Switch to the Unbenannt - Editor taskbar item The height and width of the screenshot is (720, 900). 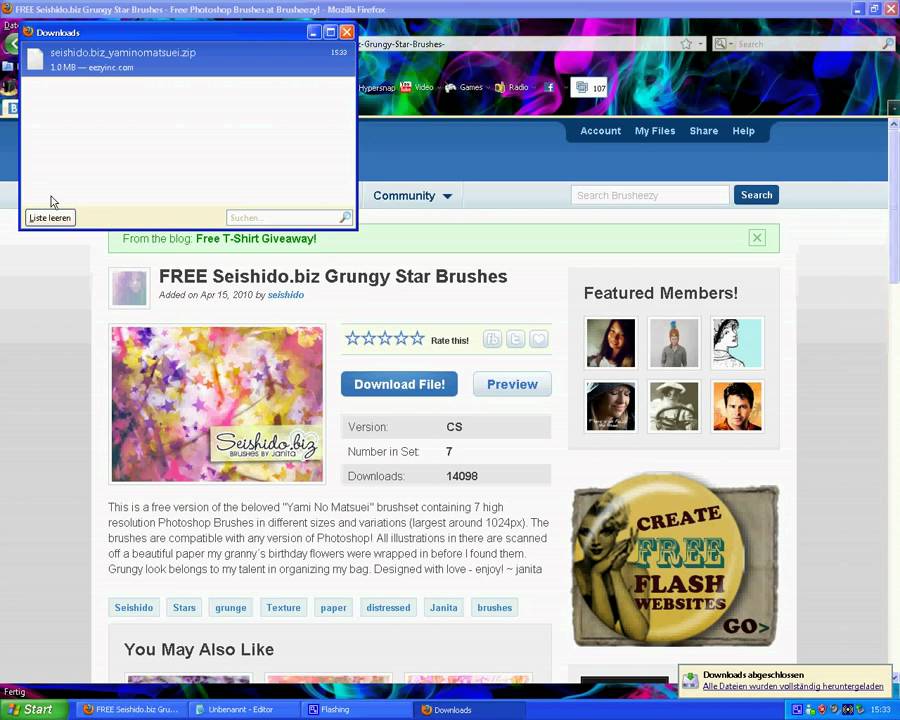[x=246, y=710]
